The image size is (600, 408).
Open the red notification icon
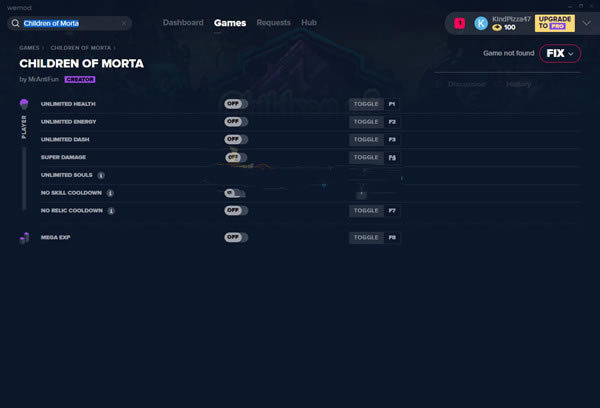[x=459, y=22]
